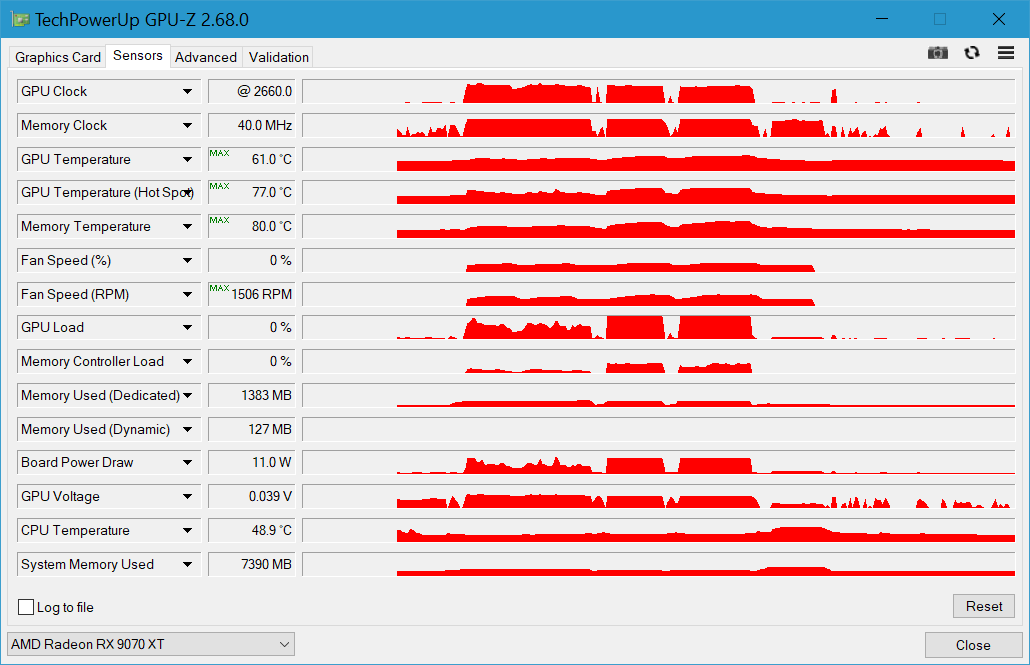Screen dimensions: 1030x665
Task: Click the System Memory value 7390 MB
Action: click(252, 564)
